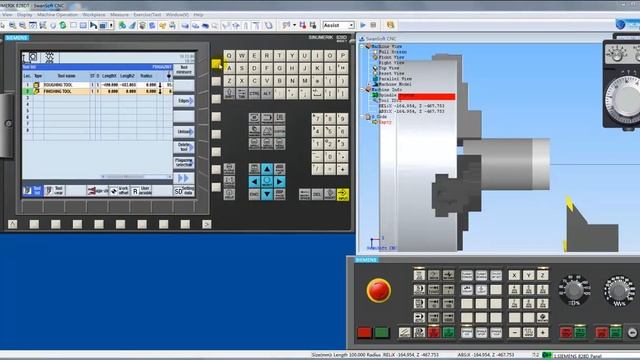The image size is (640, 360).
Task: Collapse the Machine Info tree node
Action: click(362, 89)
